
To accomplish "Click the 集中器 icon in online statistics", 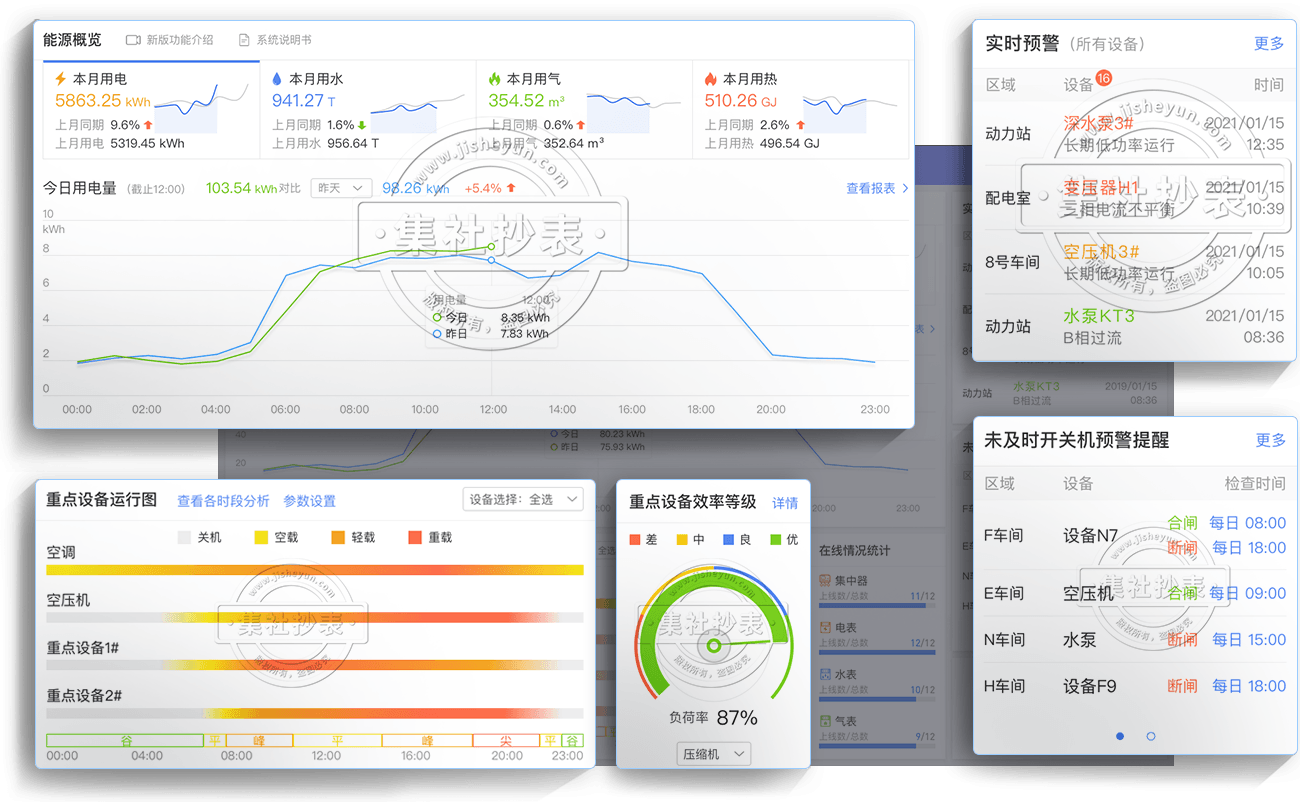I will coord(825,580).
